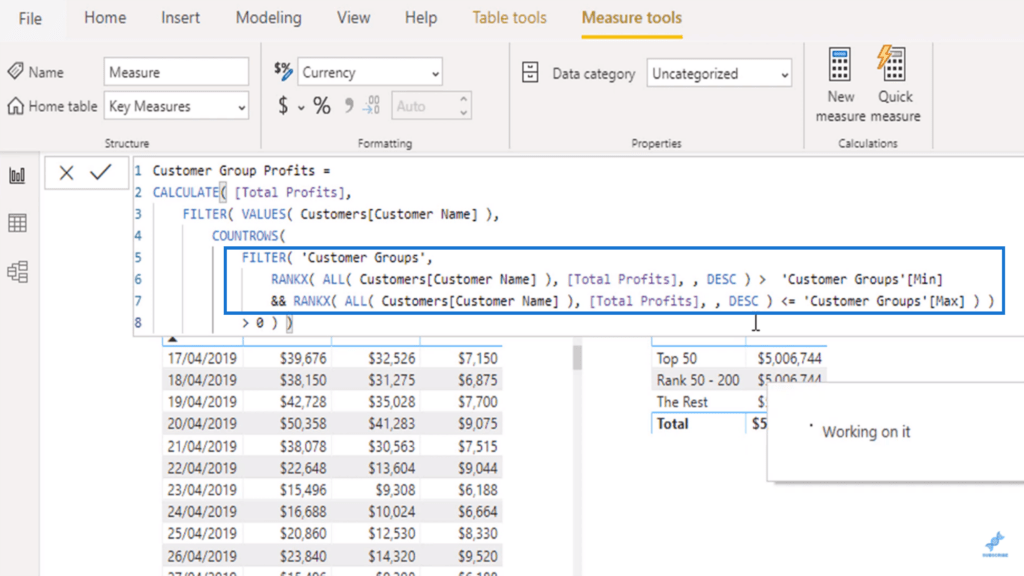Click COUNTROWS in the formula line 4
The width and height of the screenshot is (1024, 576).
245,236
